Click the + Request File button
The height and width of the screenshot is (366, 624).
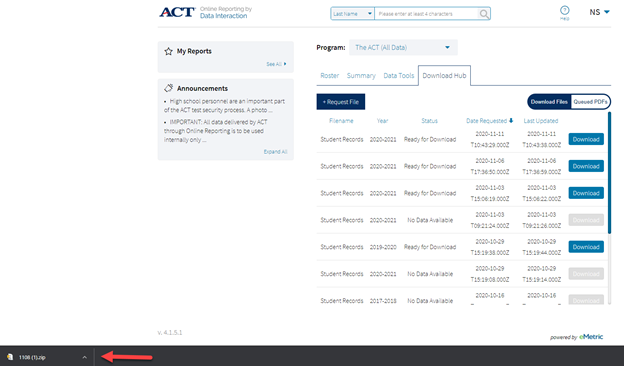point(341,102)
